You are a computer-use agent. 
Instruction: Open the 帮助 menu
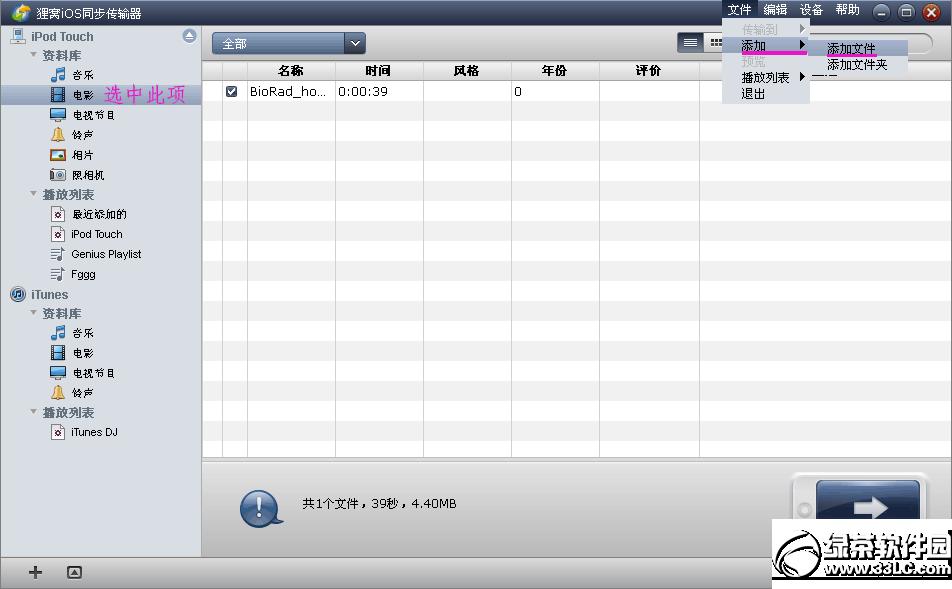848,10
